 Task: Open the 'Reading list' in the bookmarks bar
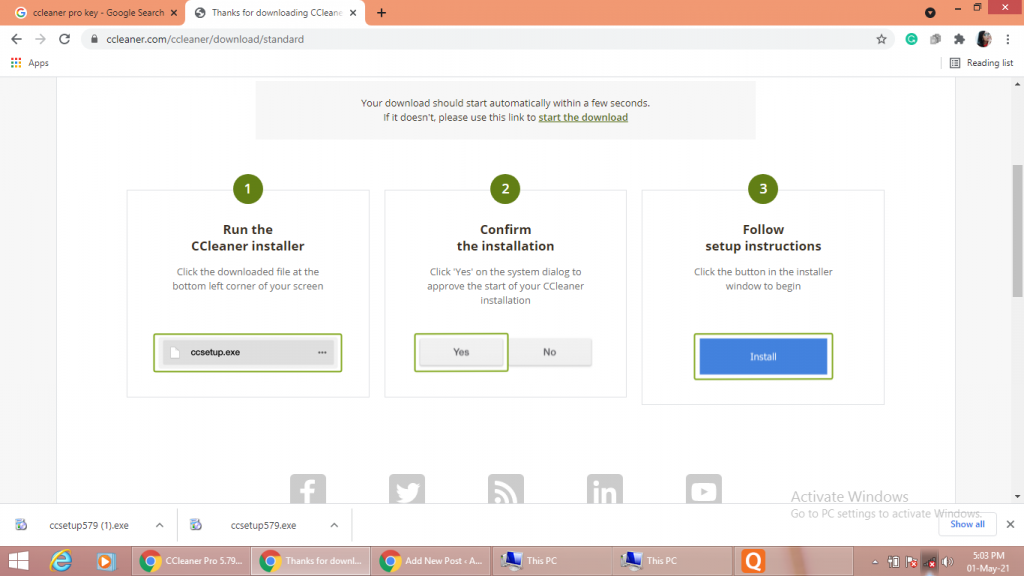(x=982, y=62)
